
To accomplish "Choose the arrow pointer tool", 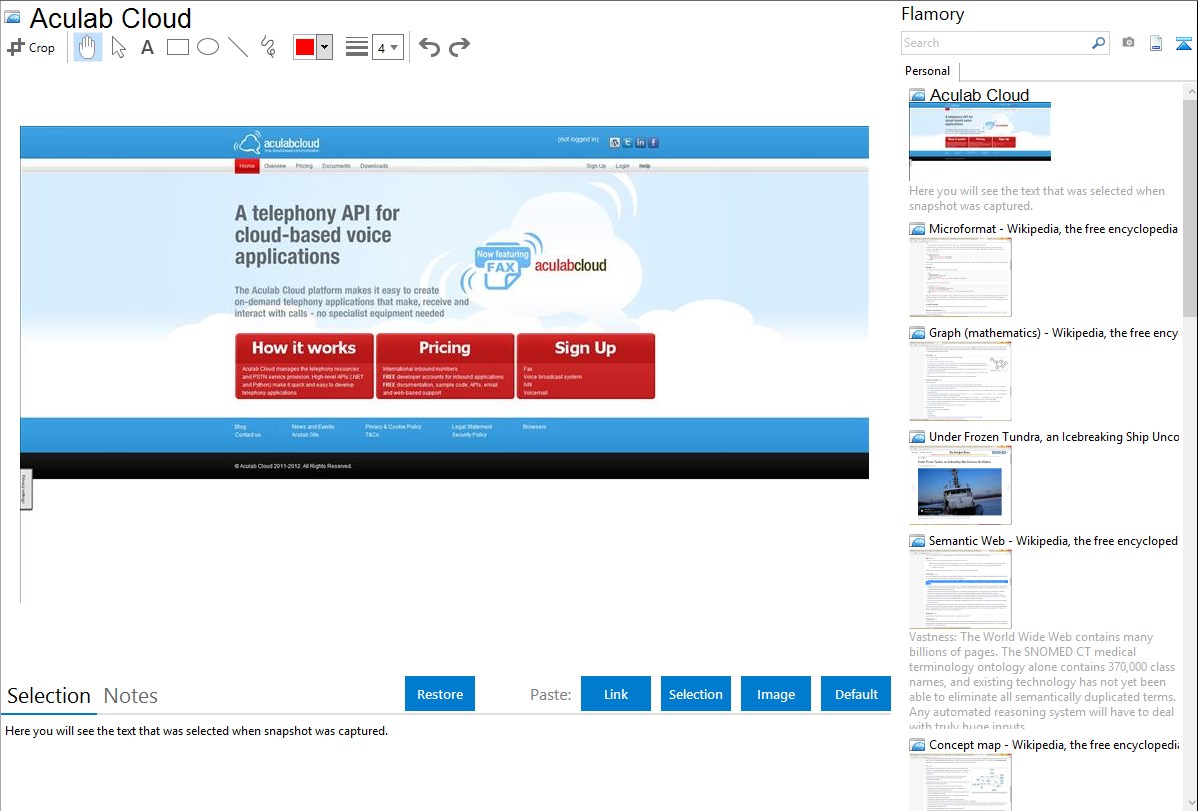I will point(118,47).
